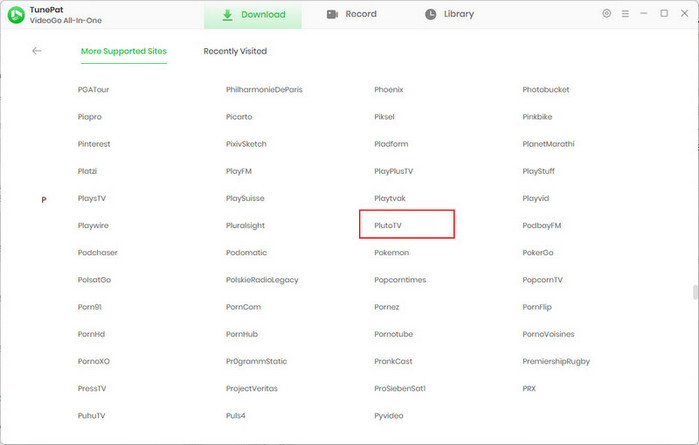Select the More Supported Sites tab
This screenshot has height=445, width=699.
(x=124, y=51)
